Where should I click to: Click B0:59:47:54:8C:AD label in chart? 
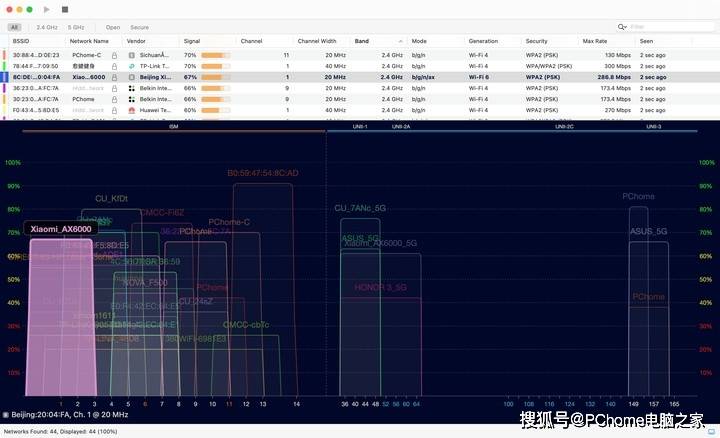tap(263, 173)
